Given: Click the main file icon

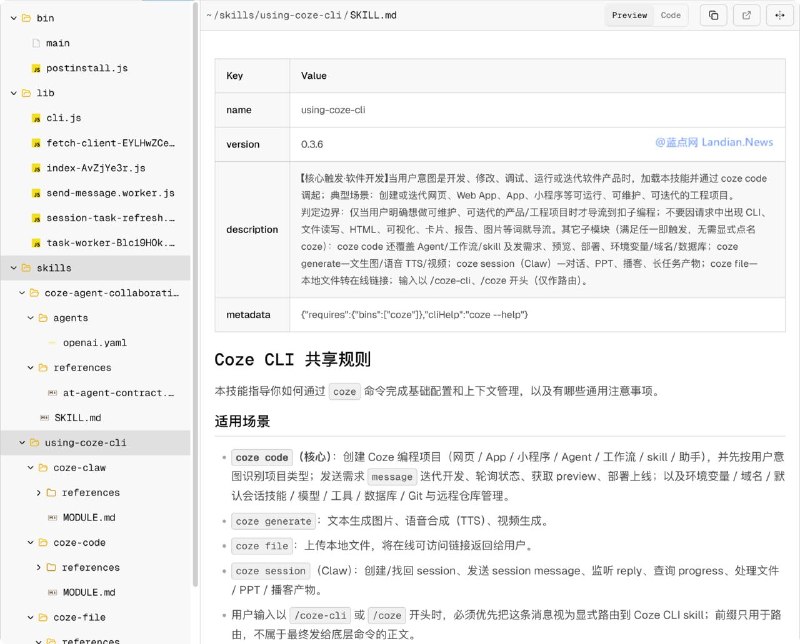Looking at the screenshot, I should click(36, 43).
